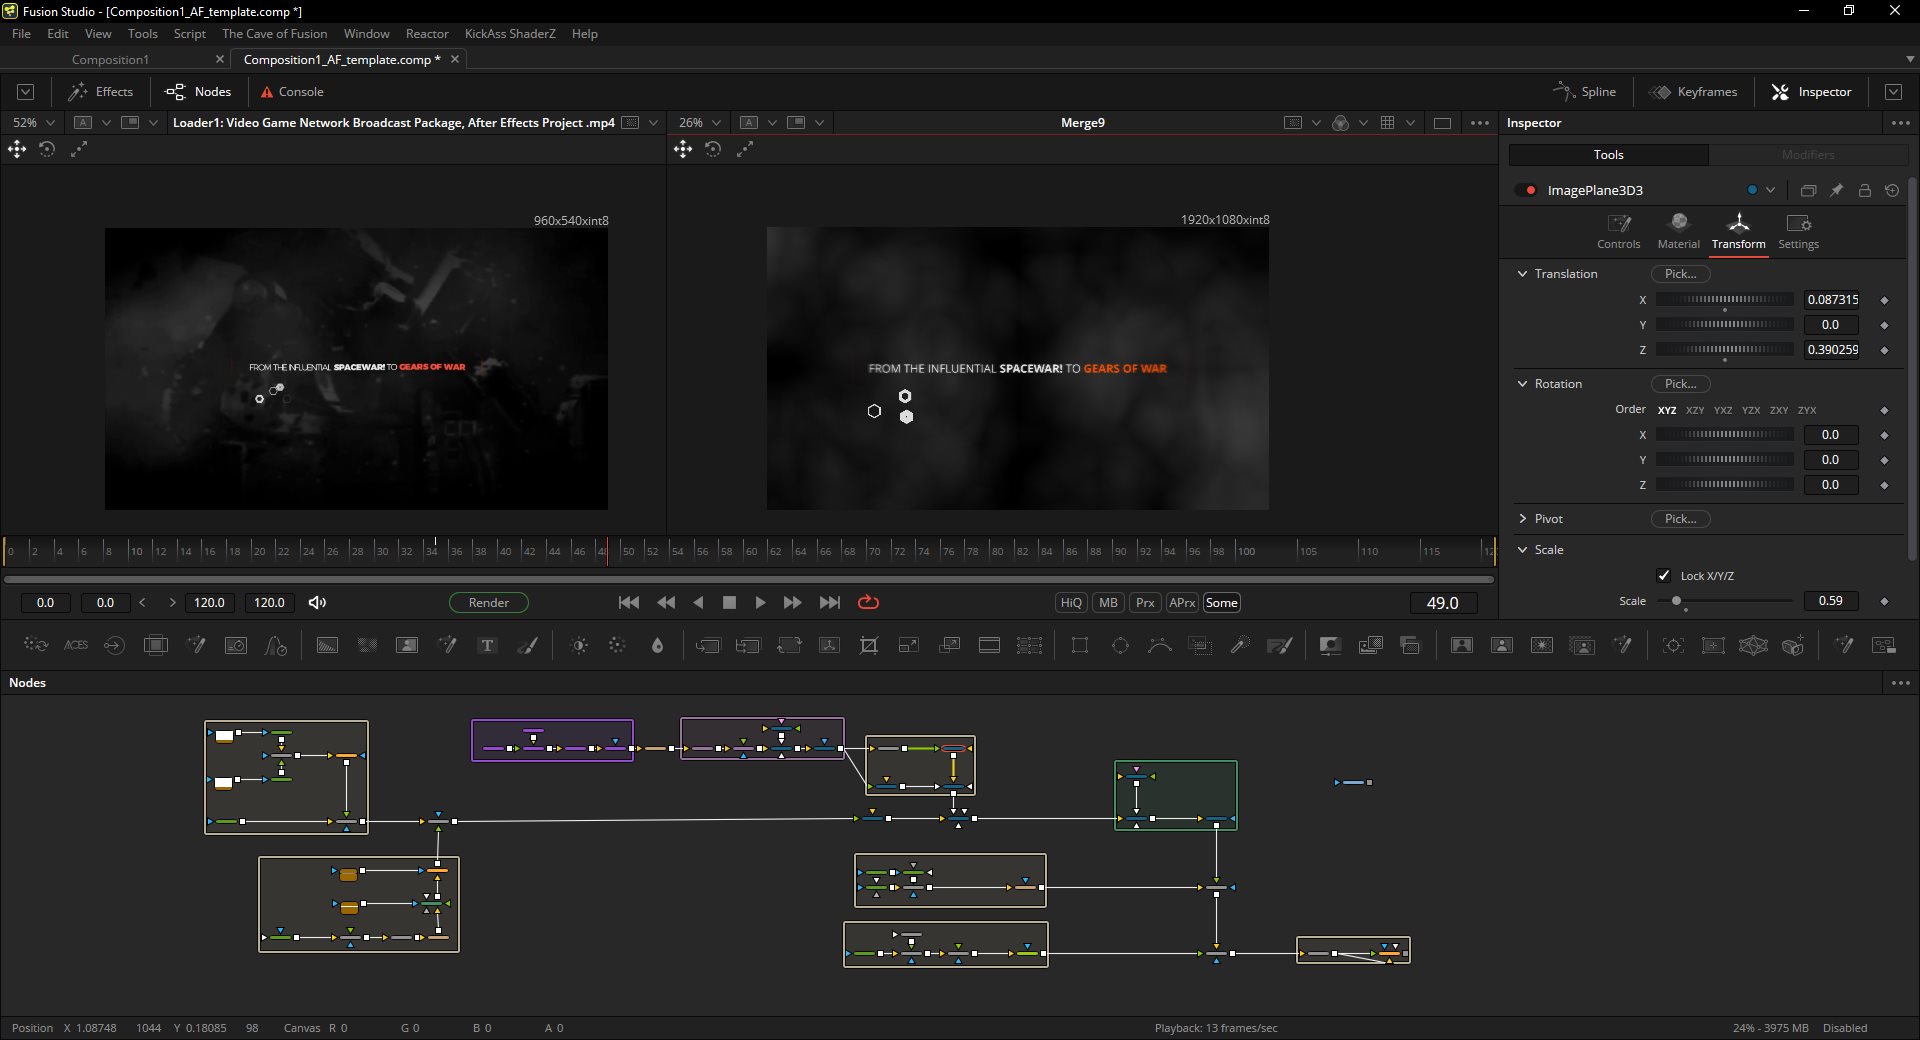The width and height of the screenshot is (1920, 1040).
Task: Click the fit-to-view icon in left viewer
Action: [79, 149]
